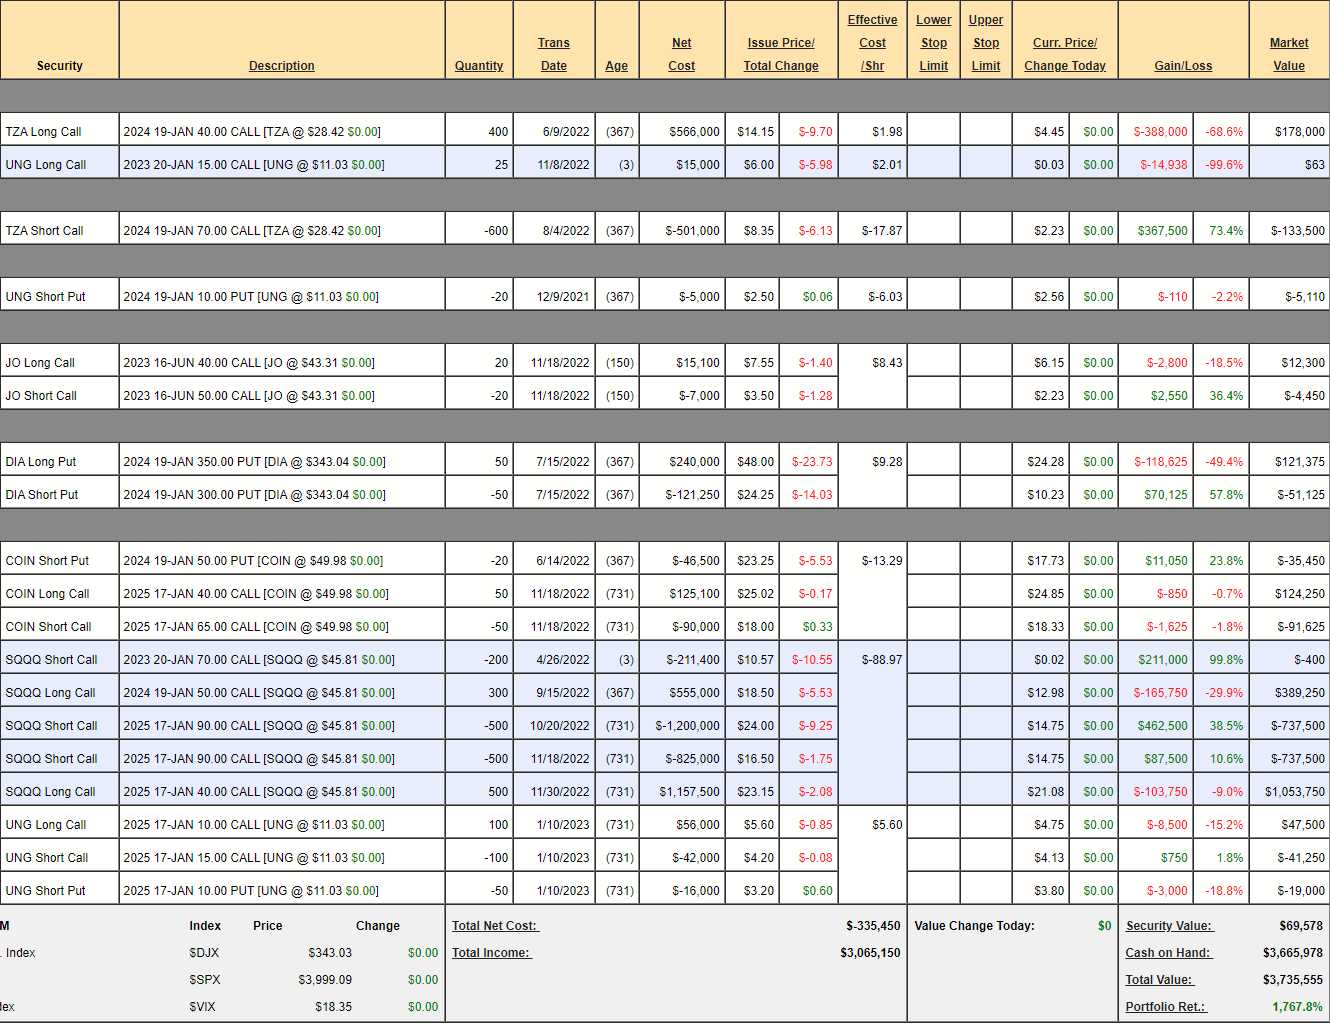The height and width of the screenshot is (1024, 1330).
Task: Open the Total Net Cost label
Action: (494, 926)
